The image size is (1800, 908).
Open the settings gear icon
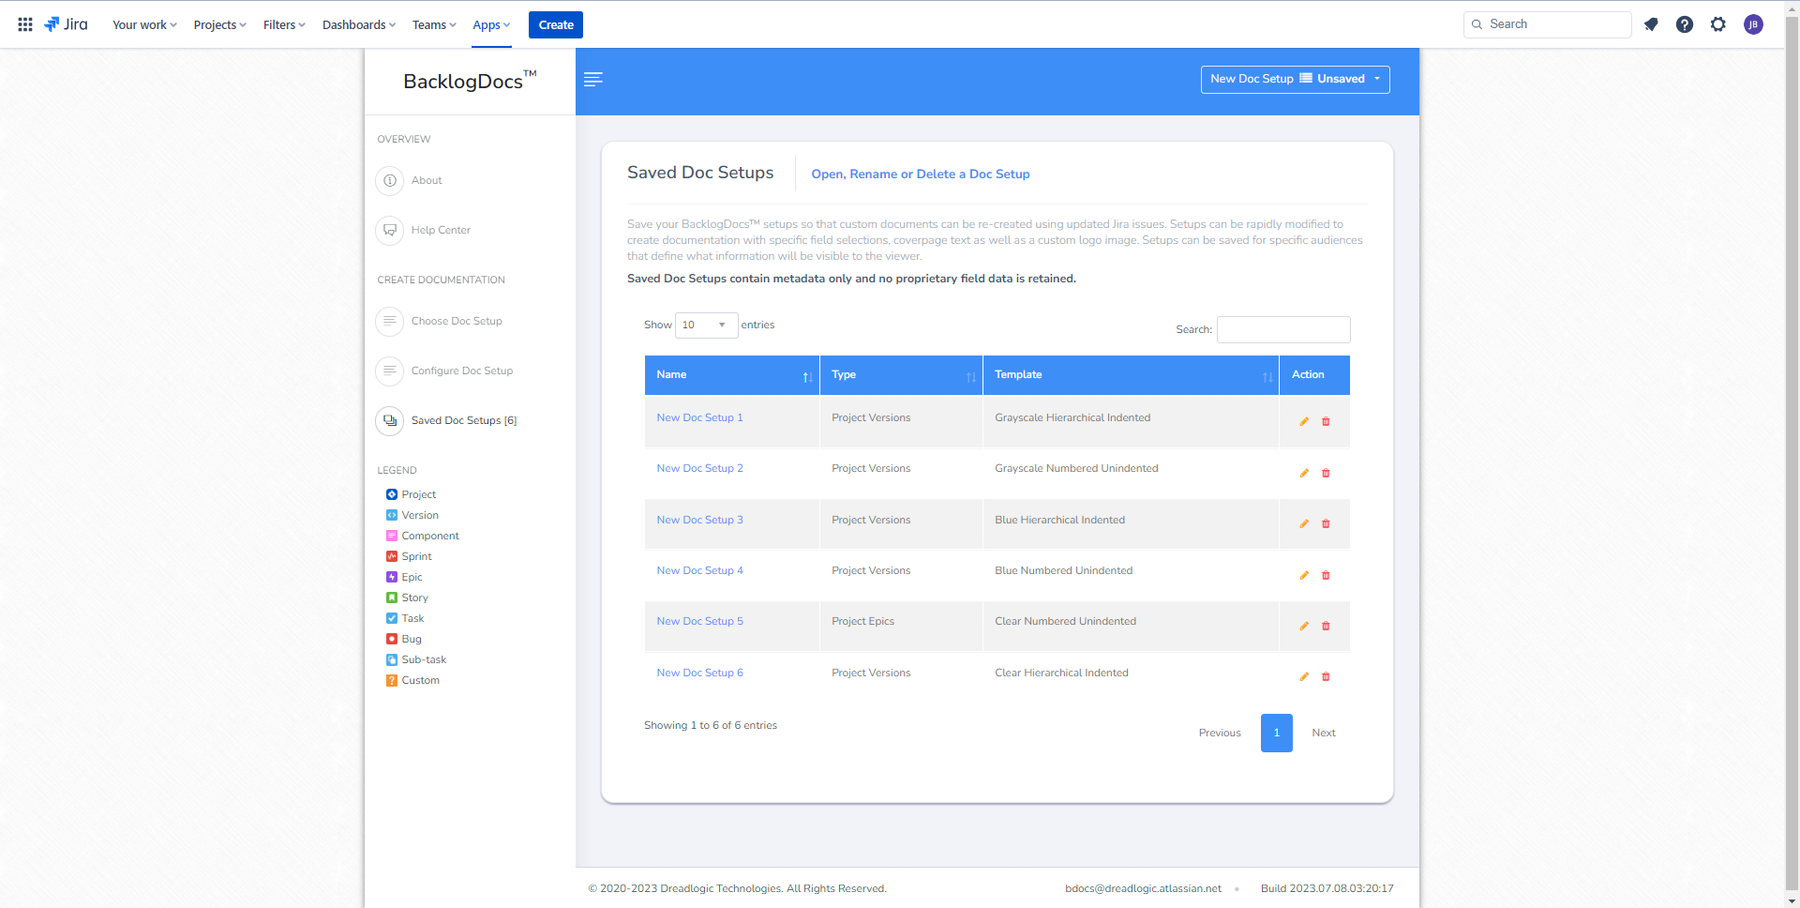pyautogui.click(x=1718, y=24)
